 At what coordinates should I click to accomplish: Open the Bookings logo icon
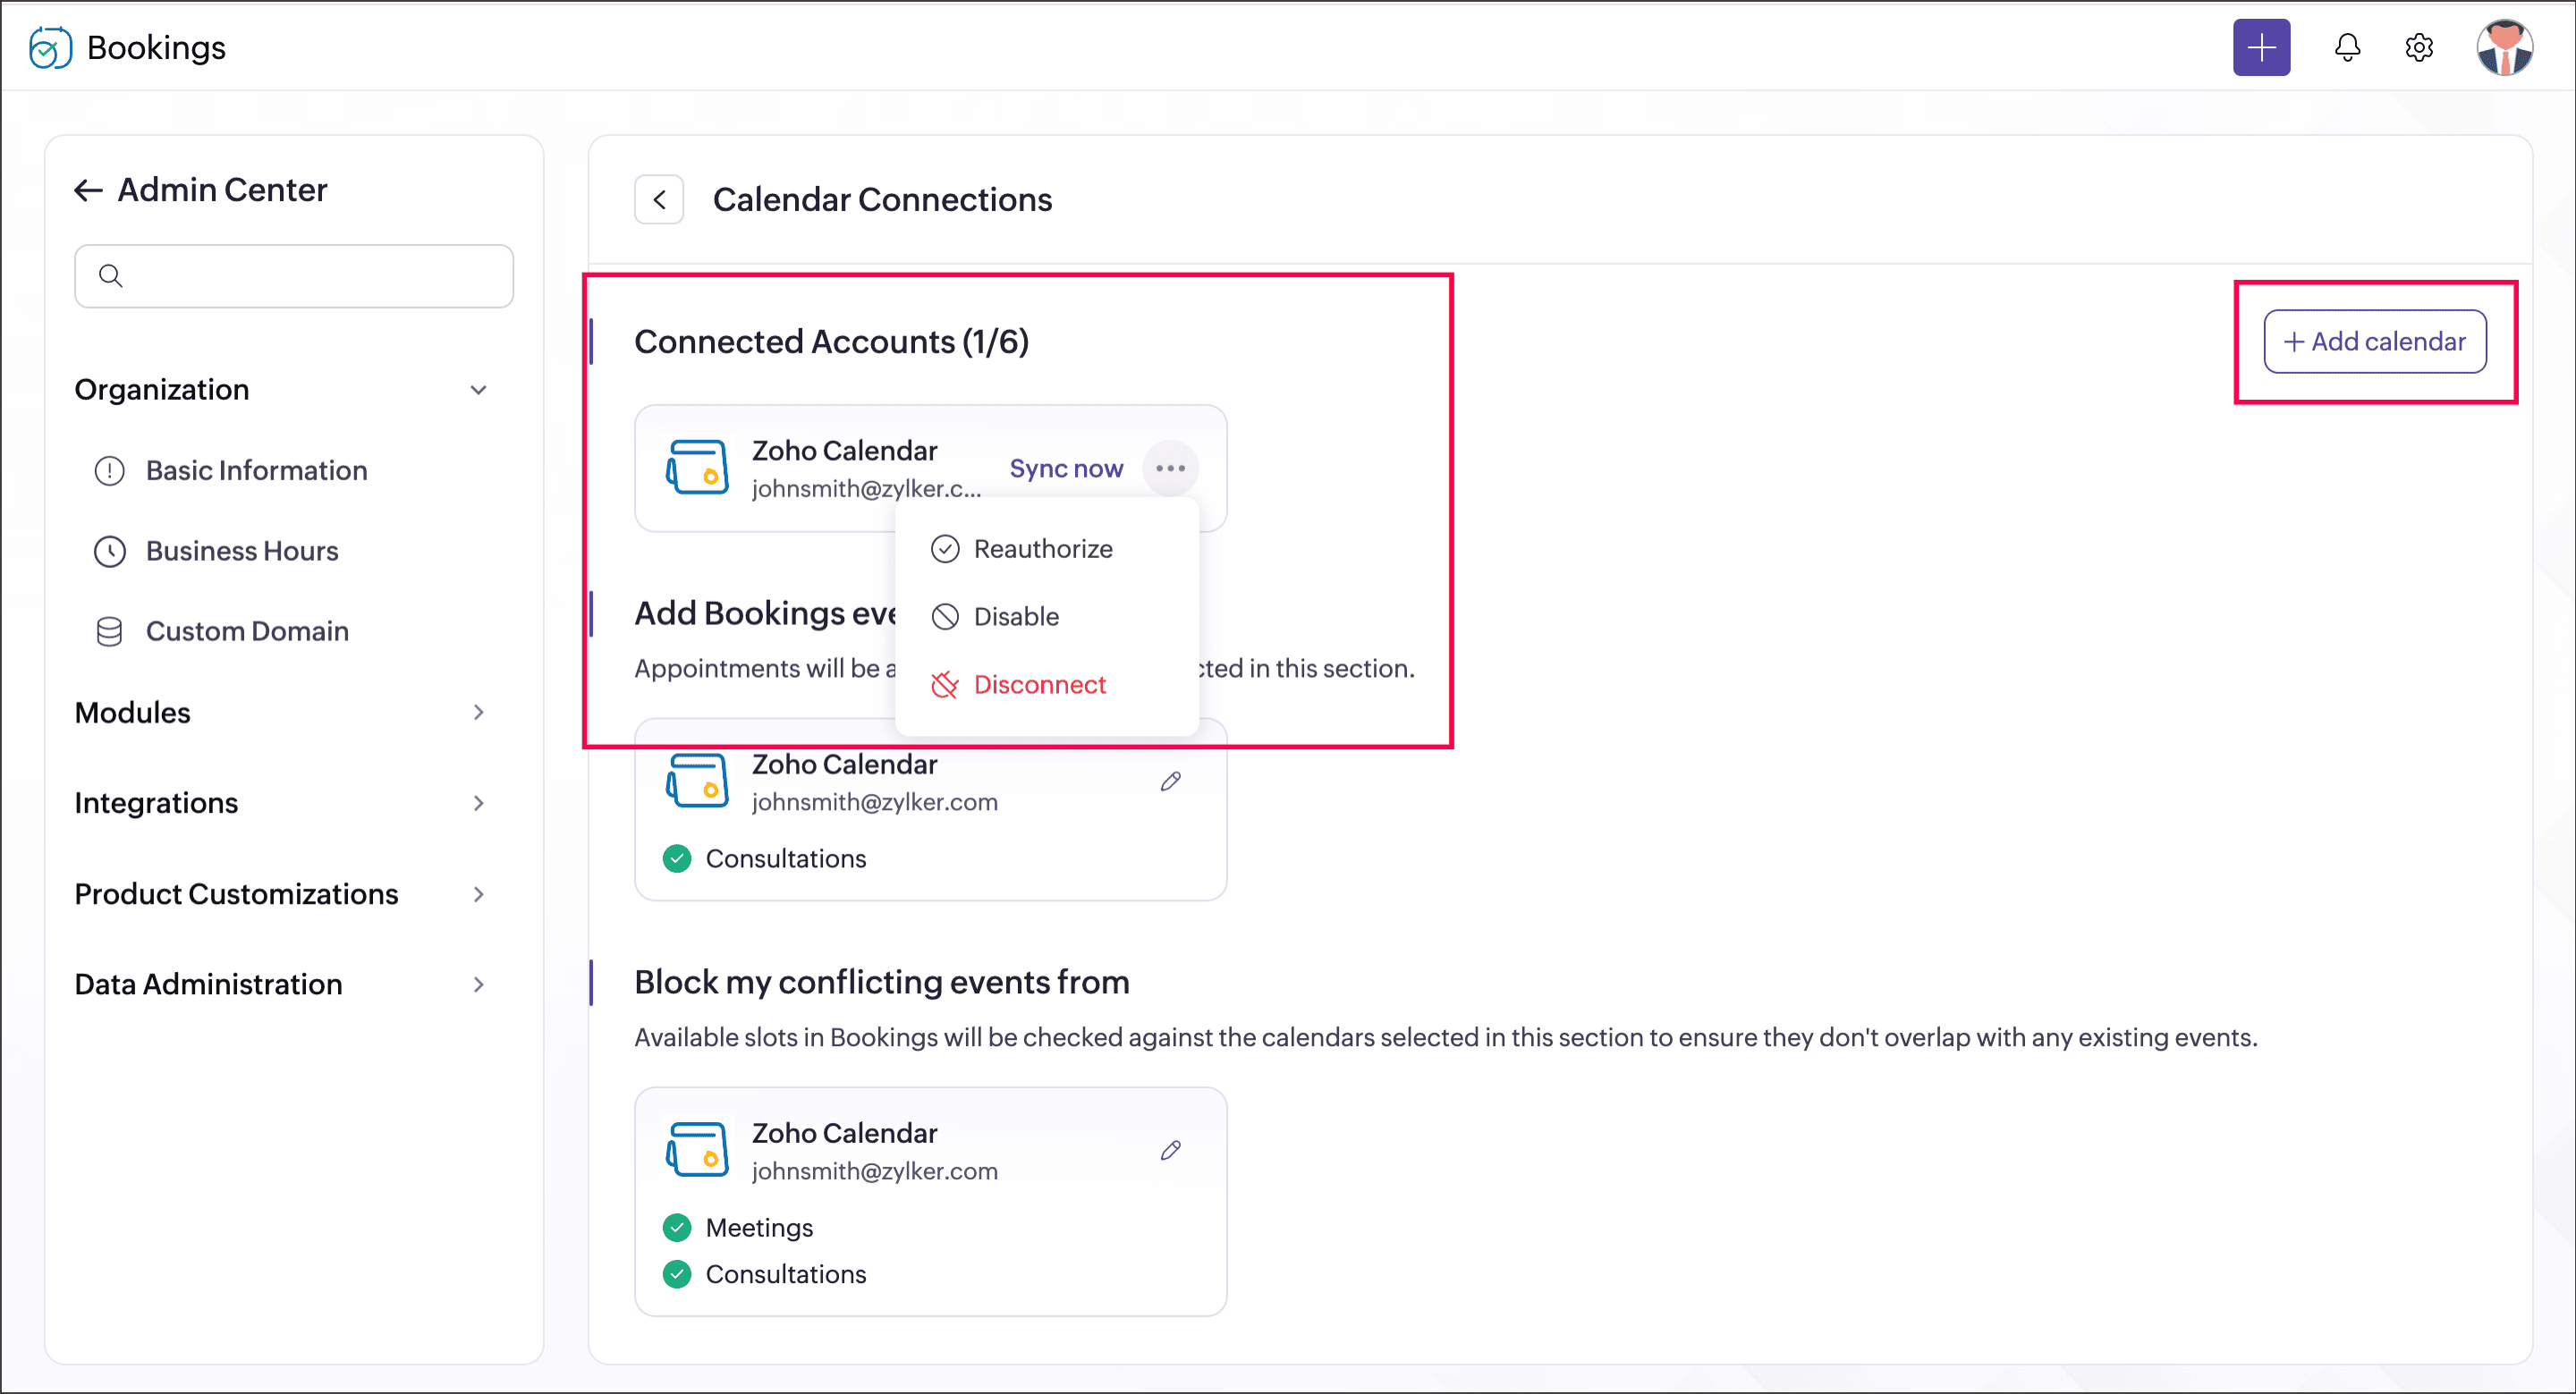(x=50, y=47)
